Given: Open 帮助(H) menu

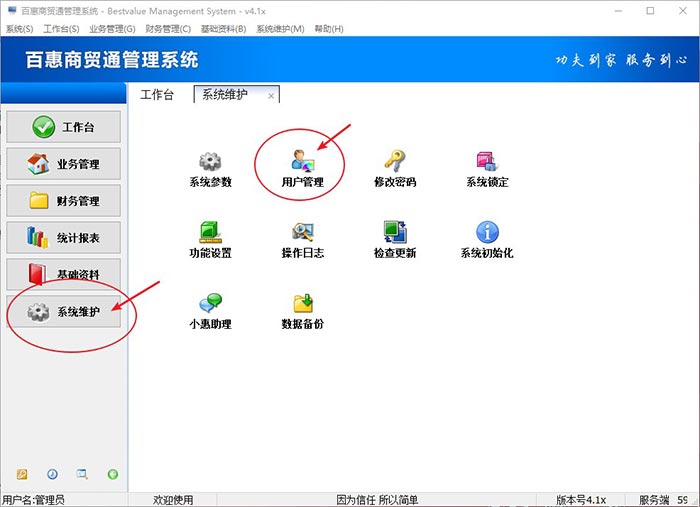Looking at the screenshot, I should pyautogui.click(x=329, y=29).
